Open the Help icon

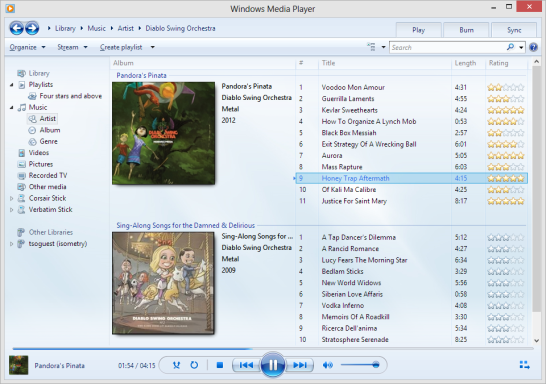coord(533,47)
